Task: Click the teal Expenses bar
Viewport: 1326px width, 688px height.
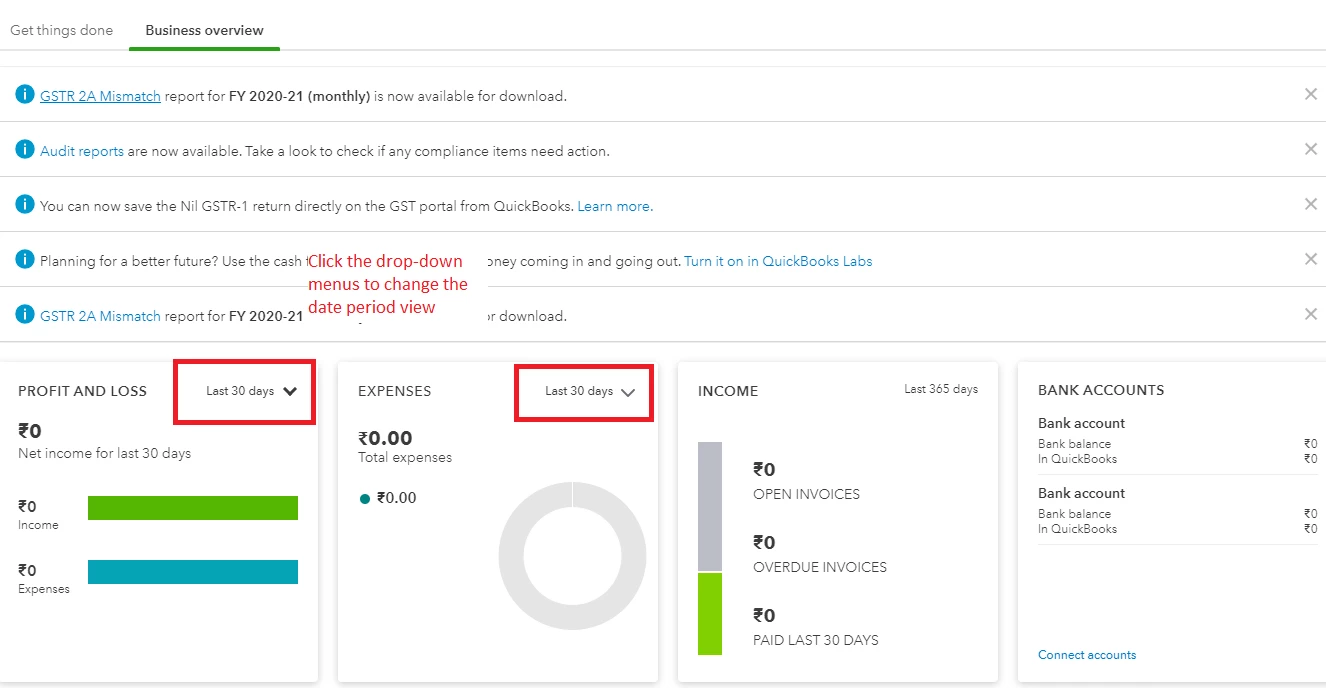Action: coord(193,572)
